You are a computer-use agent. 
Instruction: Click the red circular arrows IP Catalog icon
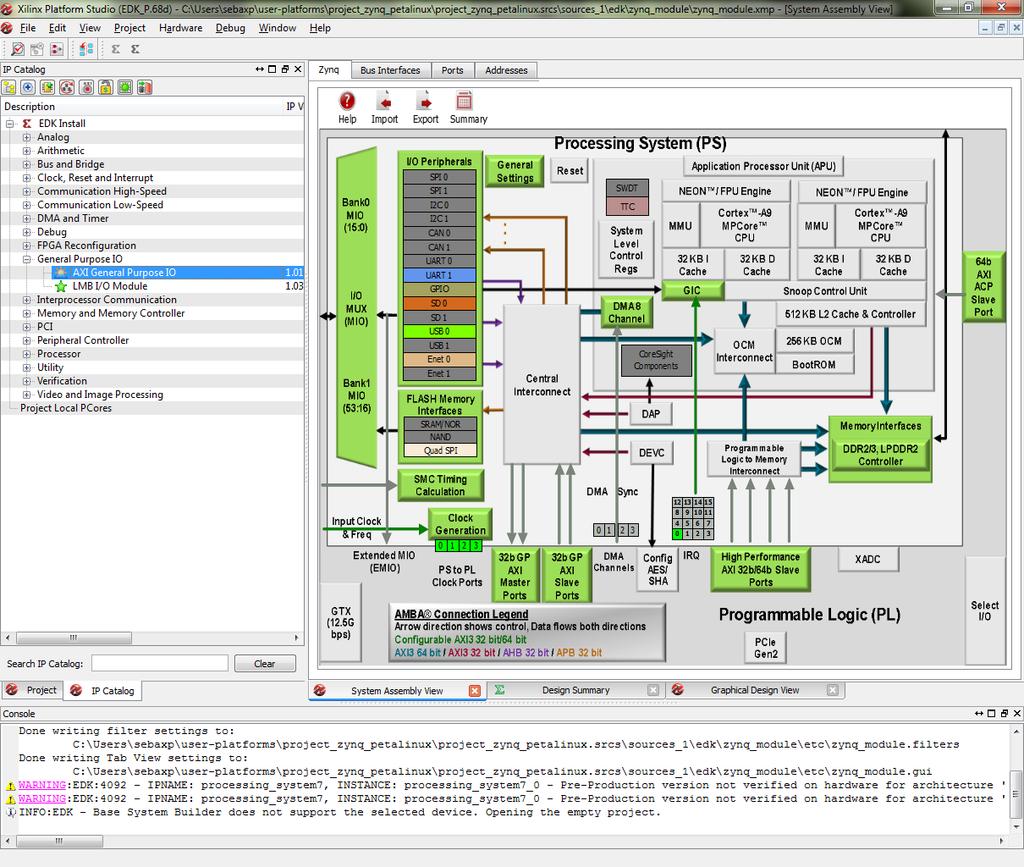(67, 87)
